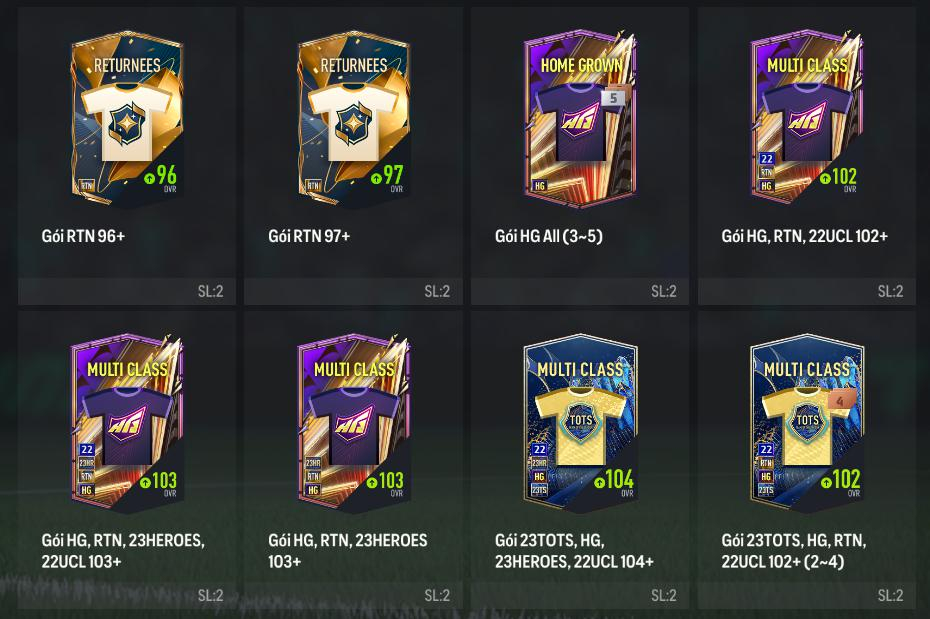Click SL:2 quantity bar under Gói HG All
This screenshot has height=619, width=930.
pos(580,291)
